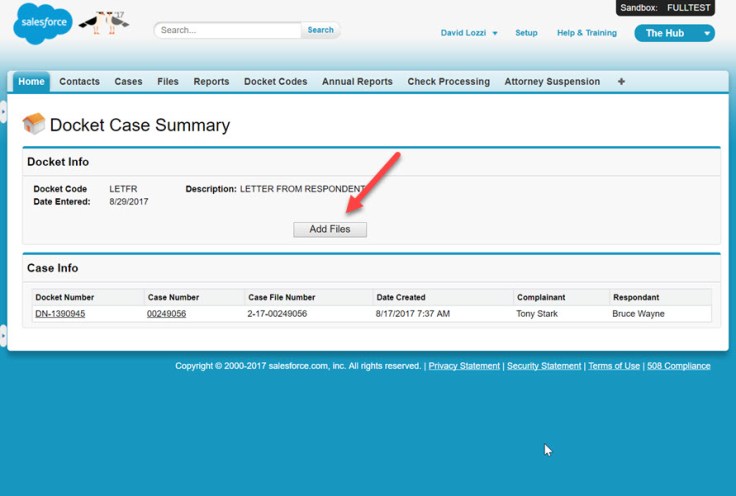The height and width of the screenshot is (496, 736).
Task: Click respondant name Bruce Wayne
Action: point(638,313)
